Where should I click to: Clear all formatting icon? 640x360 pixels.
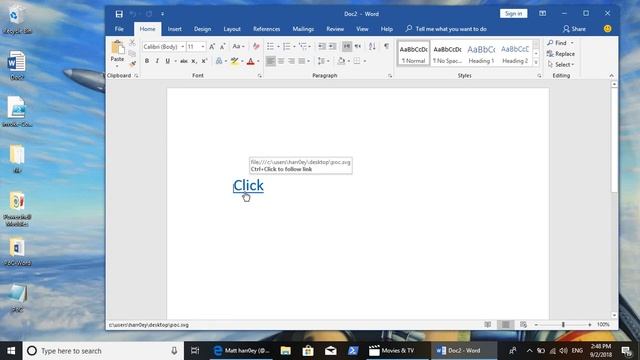click(256, 47)
